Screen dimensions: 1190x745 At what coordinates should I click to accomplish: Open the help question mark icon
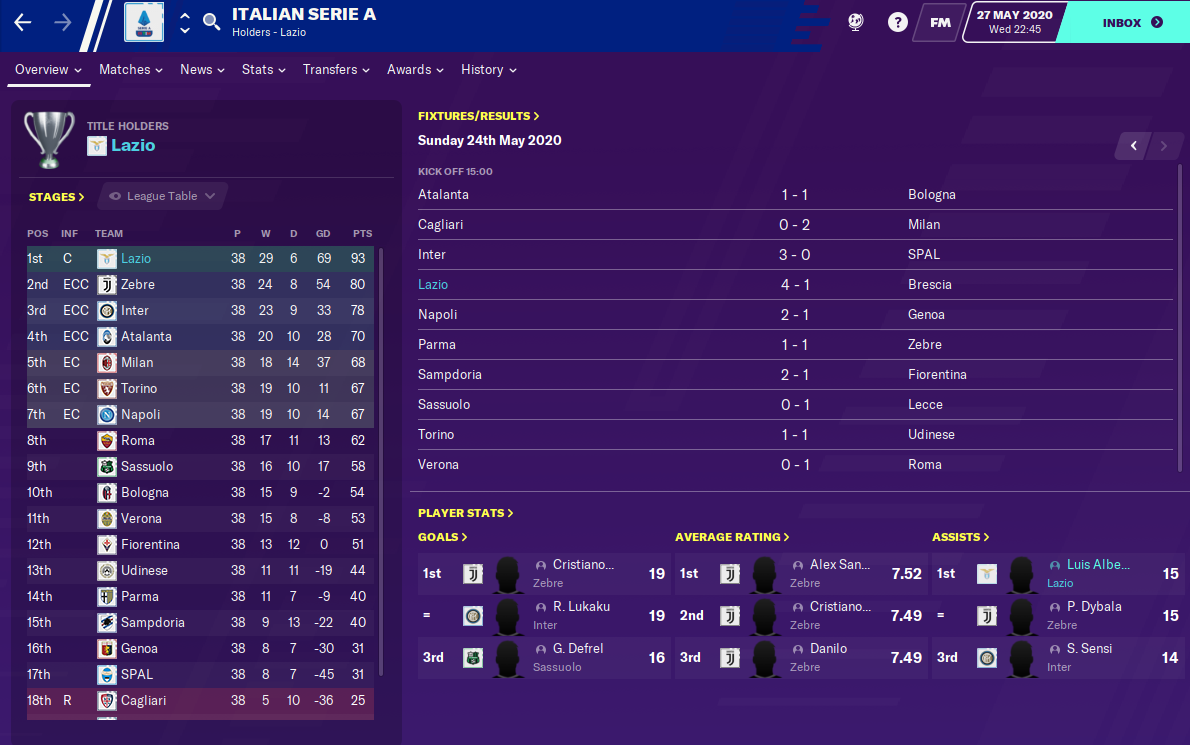(x=897, y=22)
